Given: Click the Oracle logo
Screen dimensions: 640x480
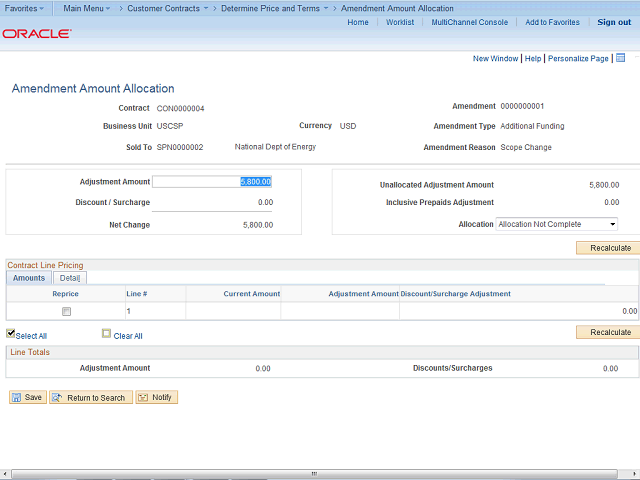Looking at the screenshot, I should pos(37,33).
